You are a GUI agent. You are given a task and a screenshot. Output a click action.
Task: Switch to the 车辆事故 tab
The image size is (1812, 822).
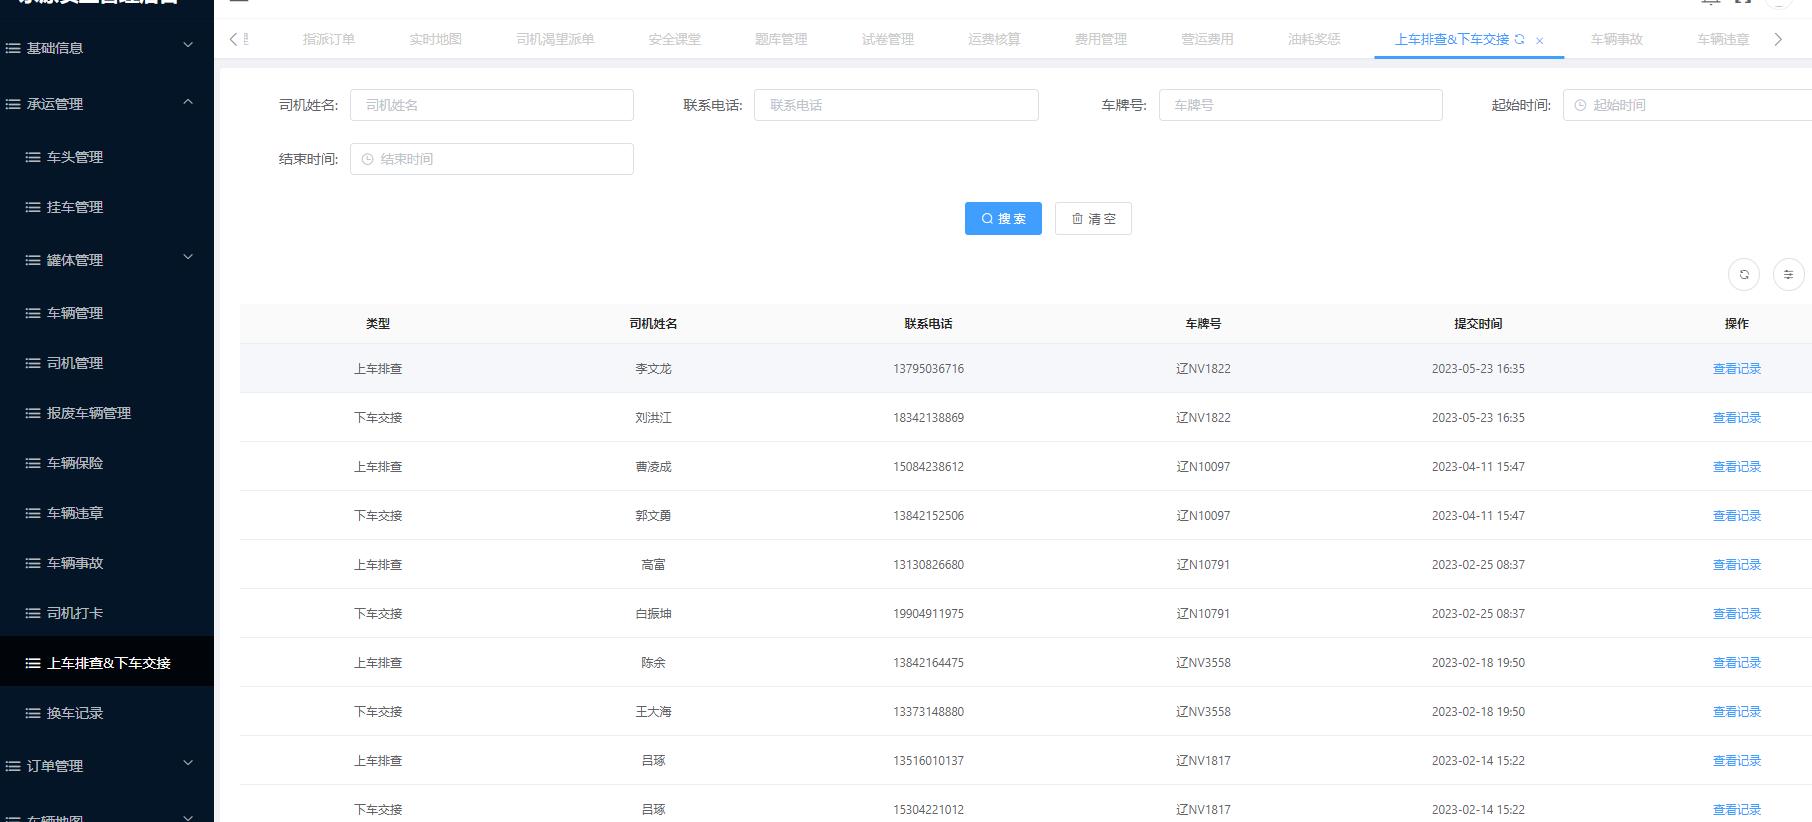[x=1617, y=39]
